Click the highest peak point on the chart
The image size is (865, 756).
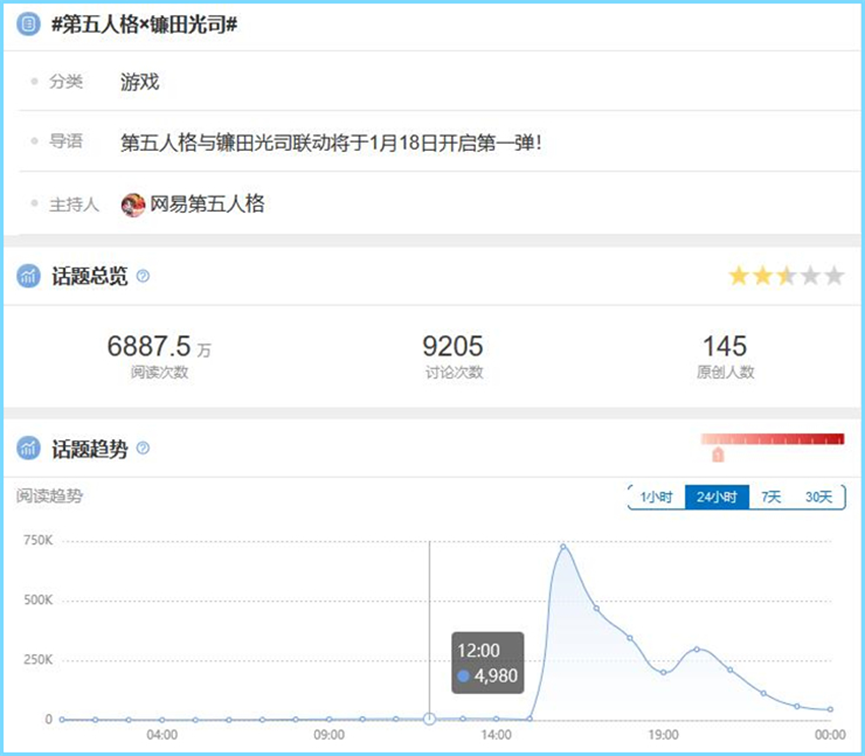point(563,546)
